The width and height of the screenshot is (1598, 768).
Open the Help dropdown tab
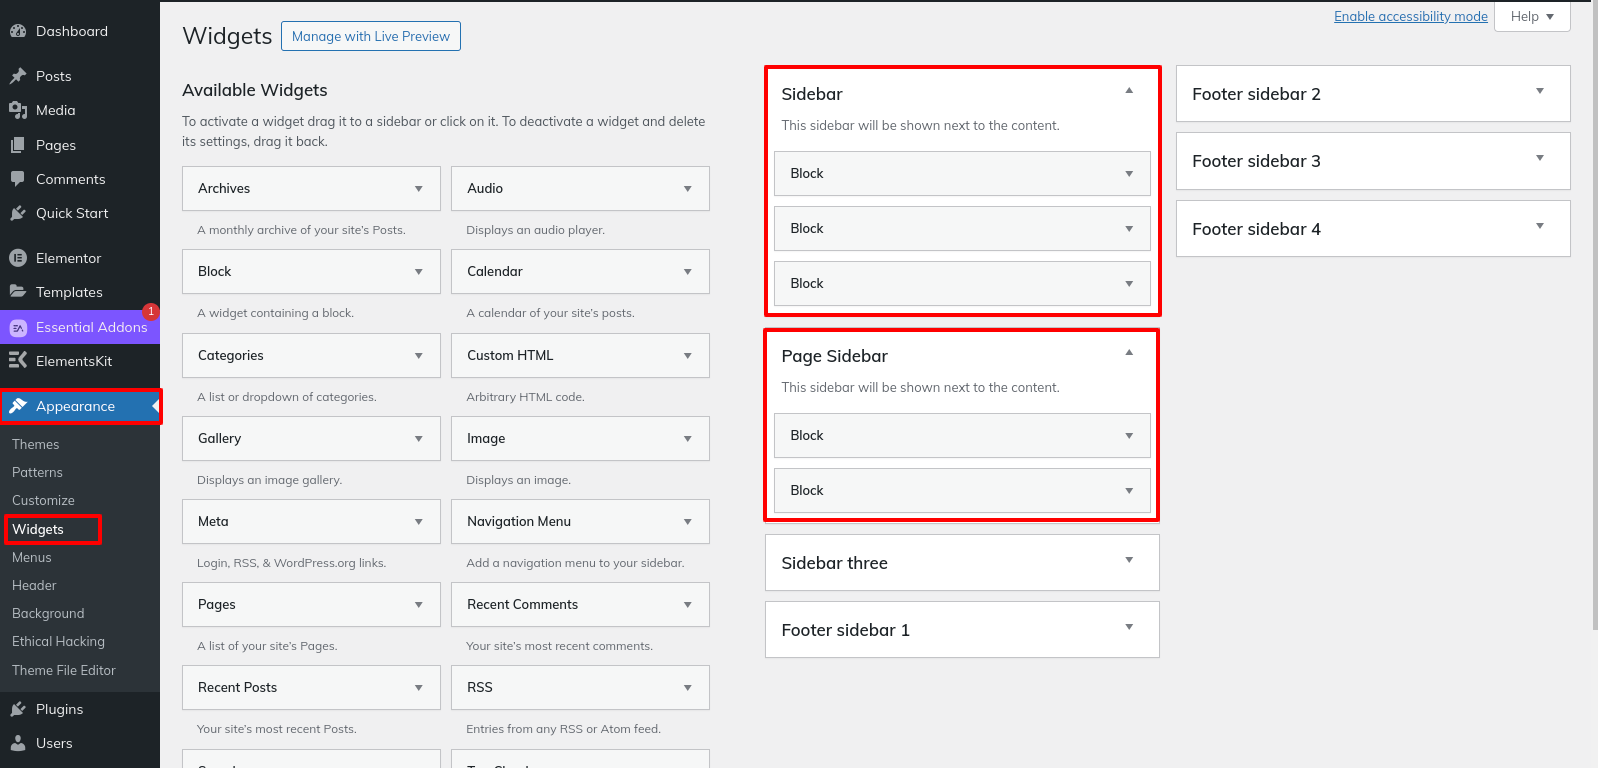pos(1532,16)
